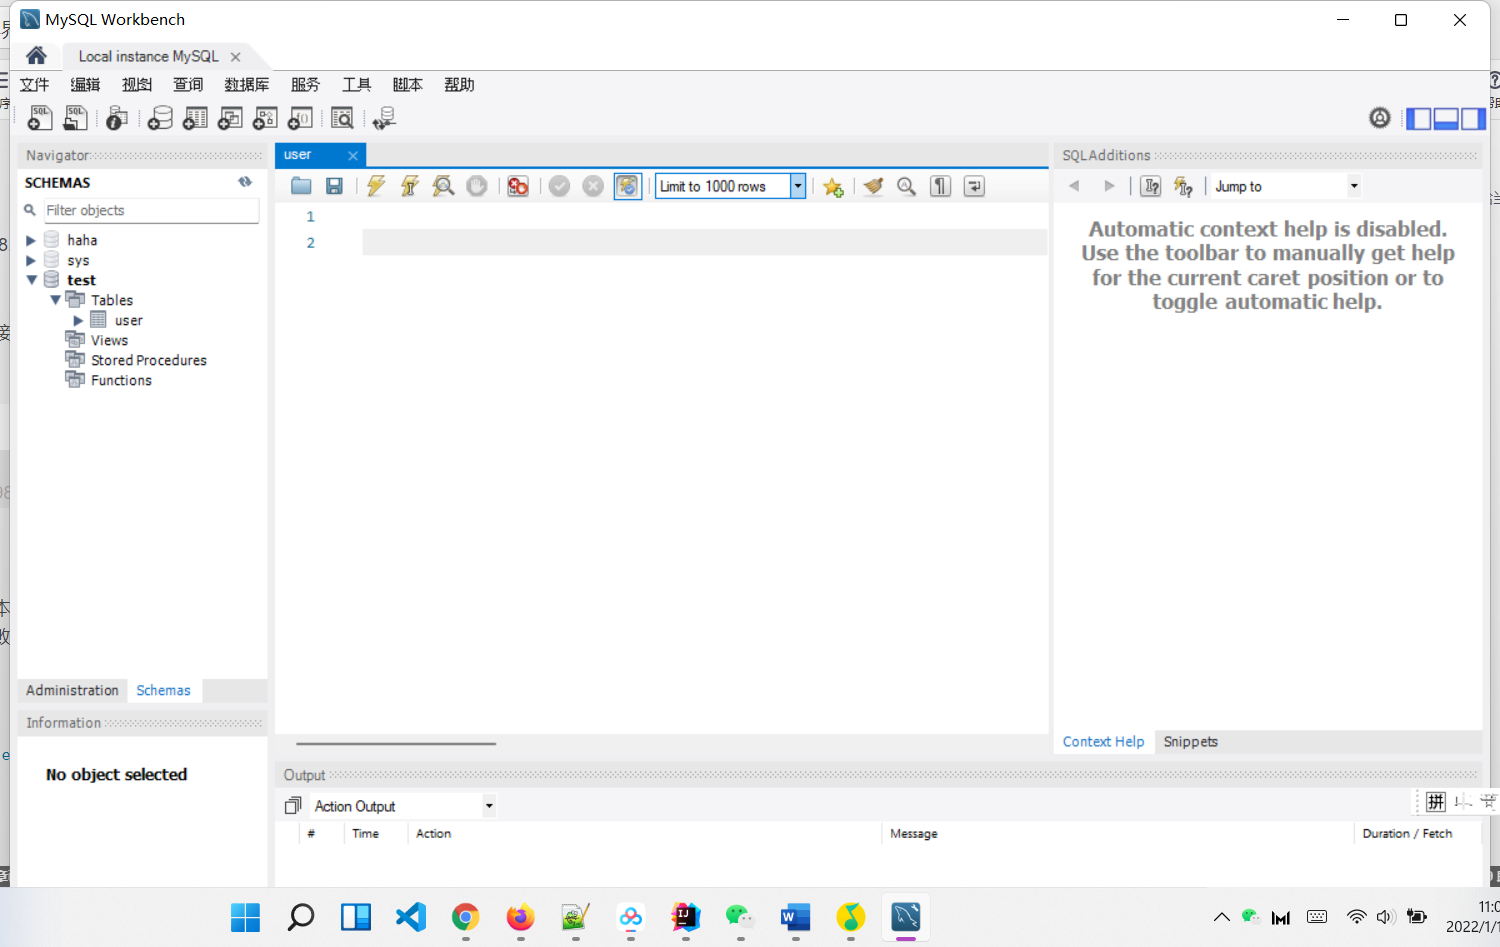Toggle sidebar panel visibility
The height and width of the screenshot is (947, 1500).
point(1419,119)
